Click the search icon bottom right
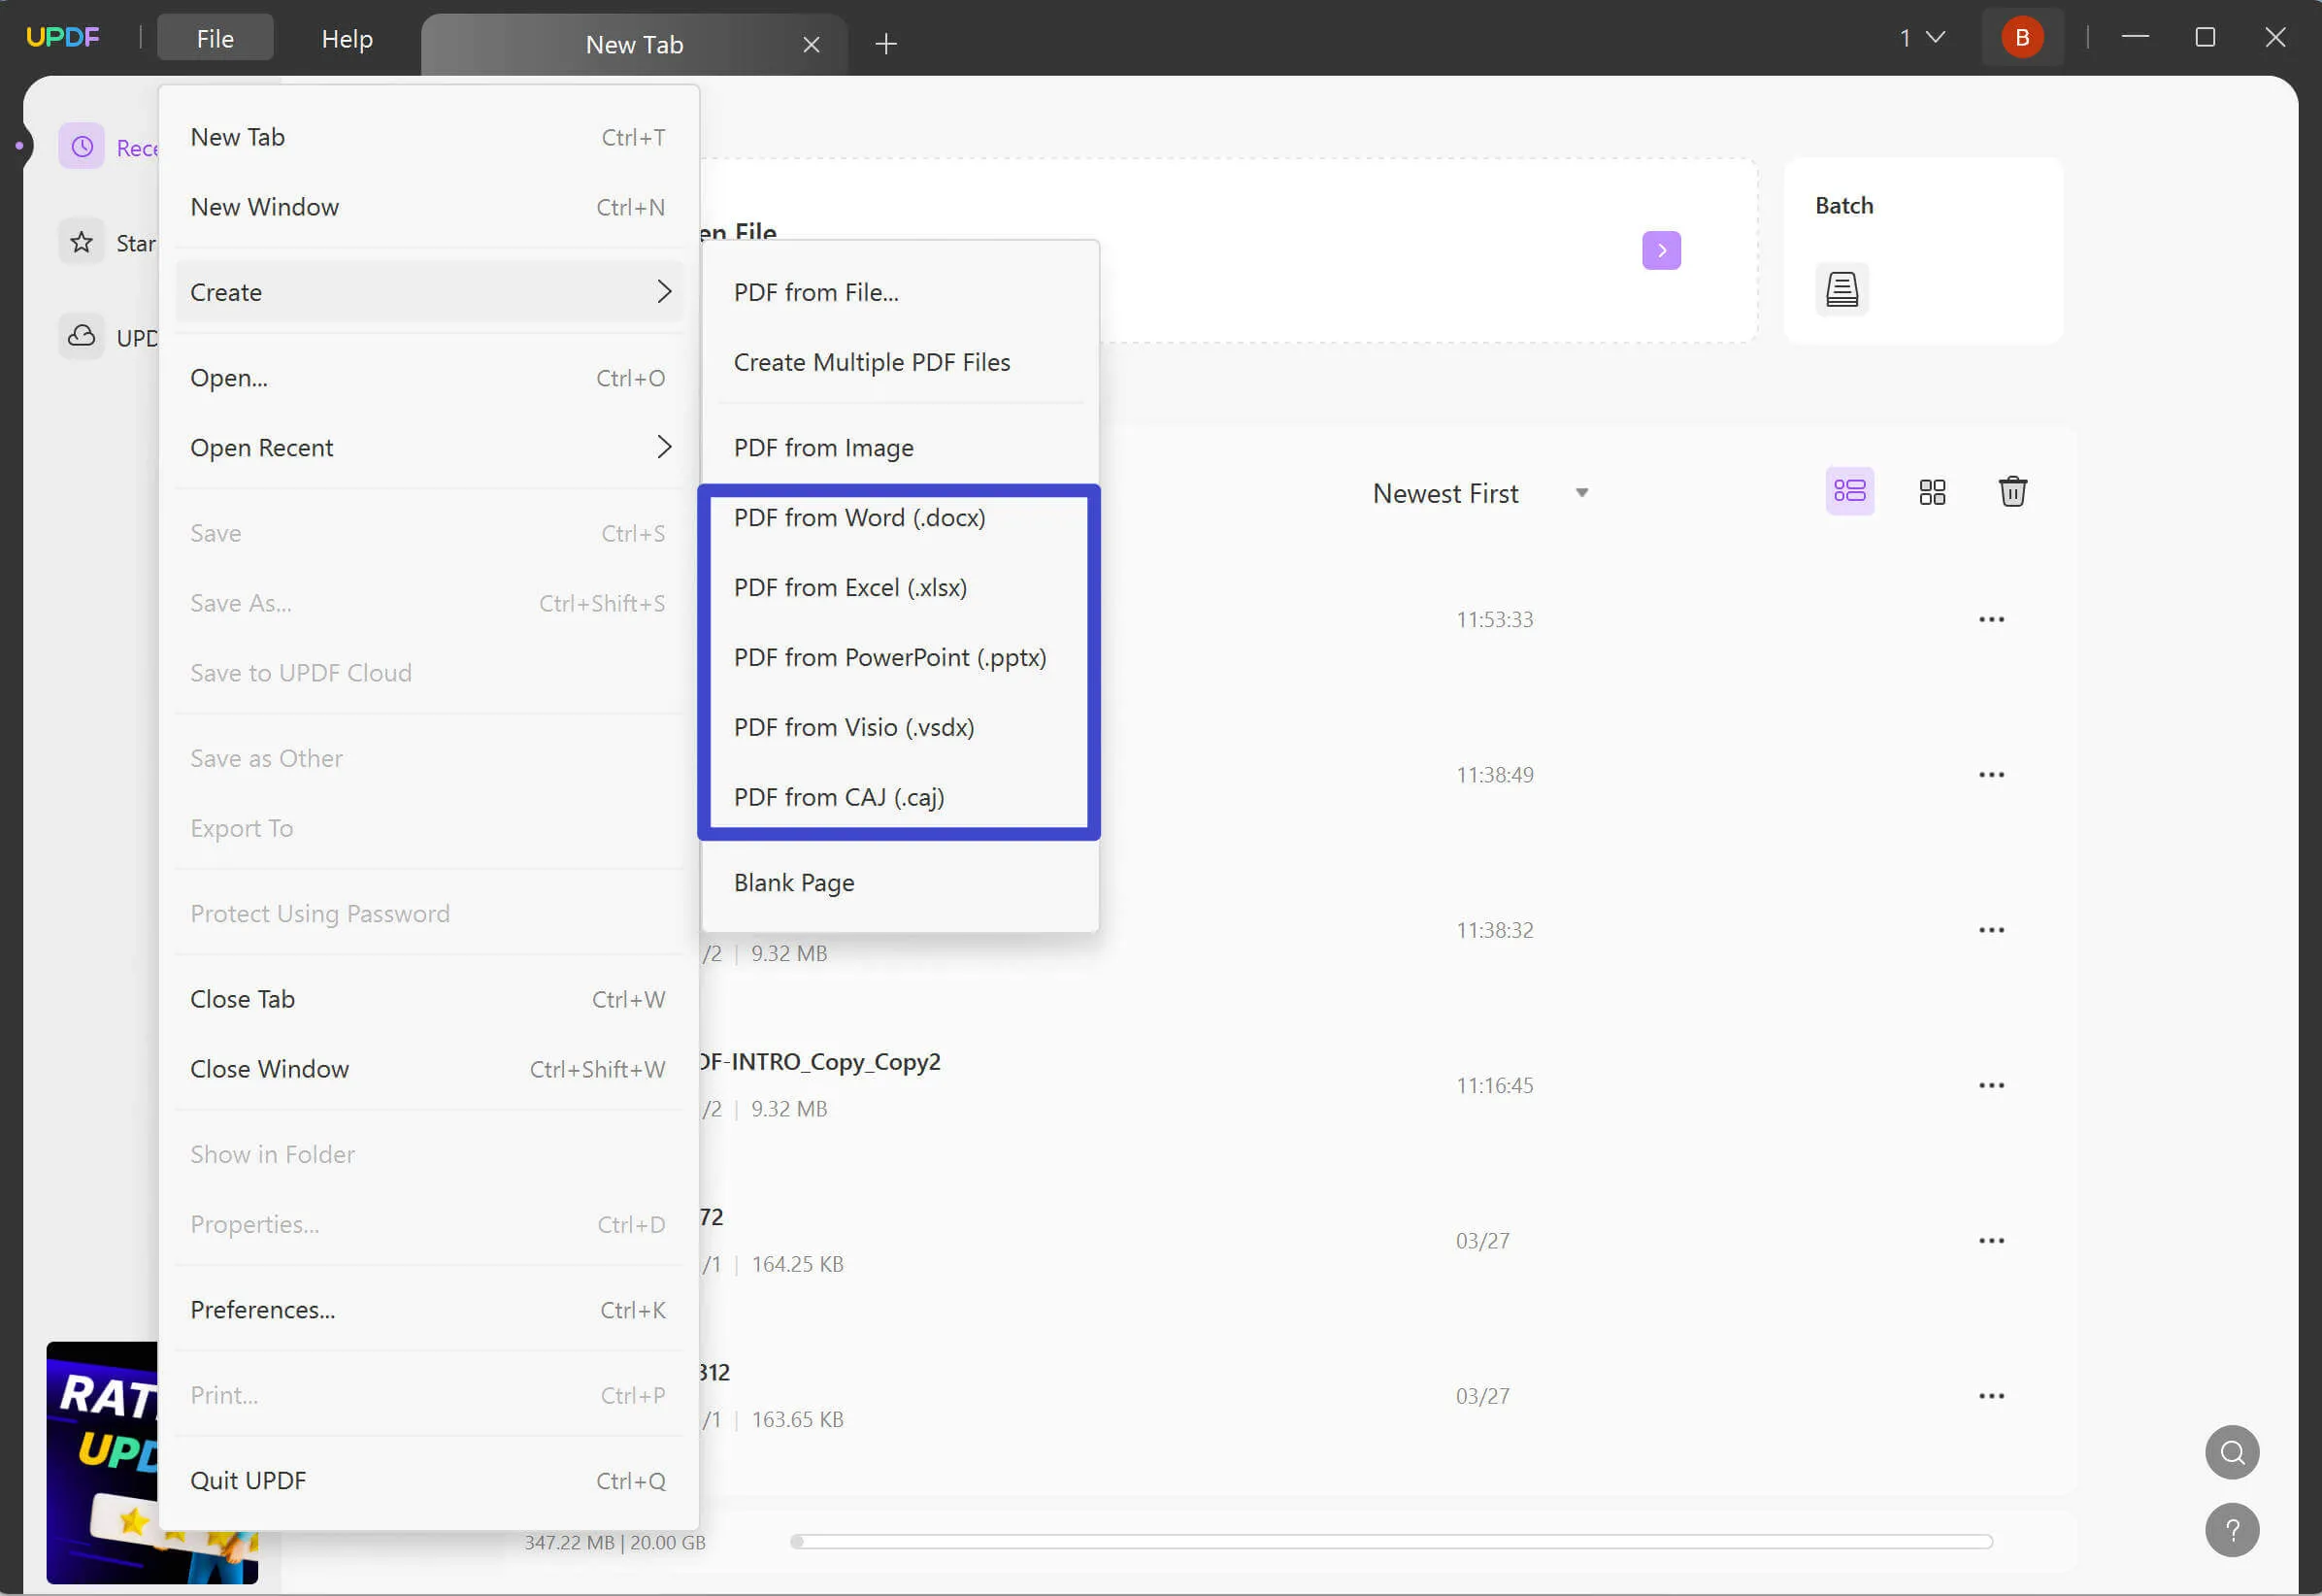Screen dimensions: 2322x1596 pos(2232,1451)
